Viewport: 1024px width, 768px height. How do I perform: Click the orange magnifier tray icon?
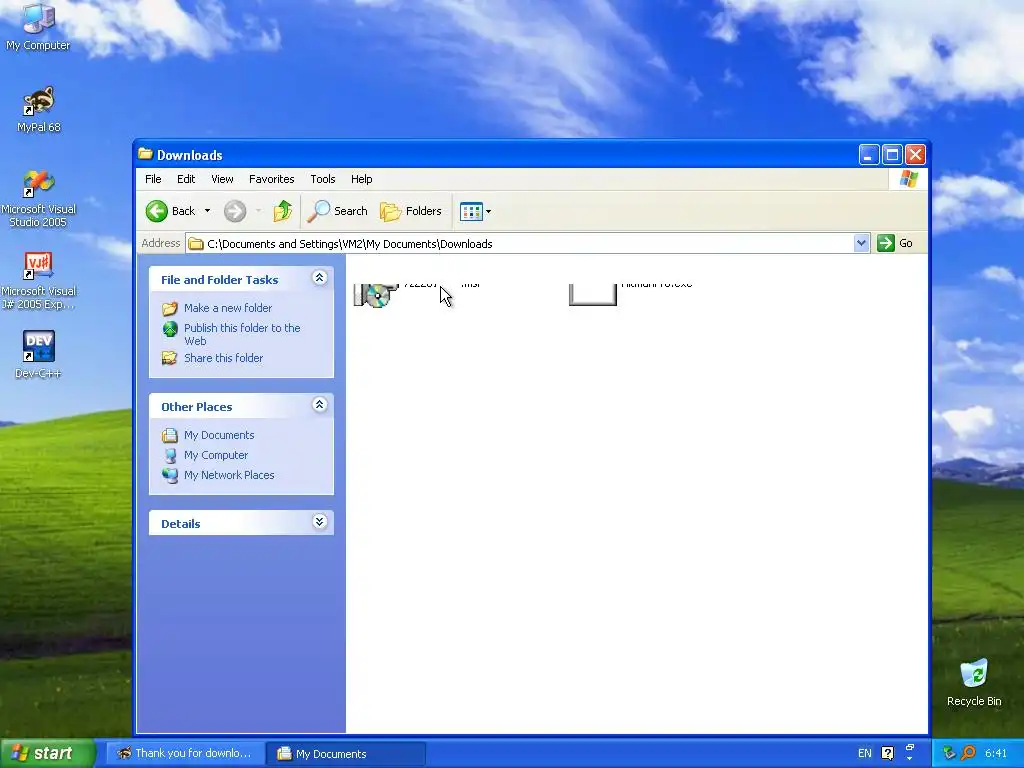(968, 753)
